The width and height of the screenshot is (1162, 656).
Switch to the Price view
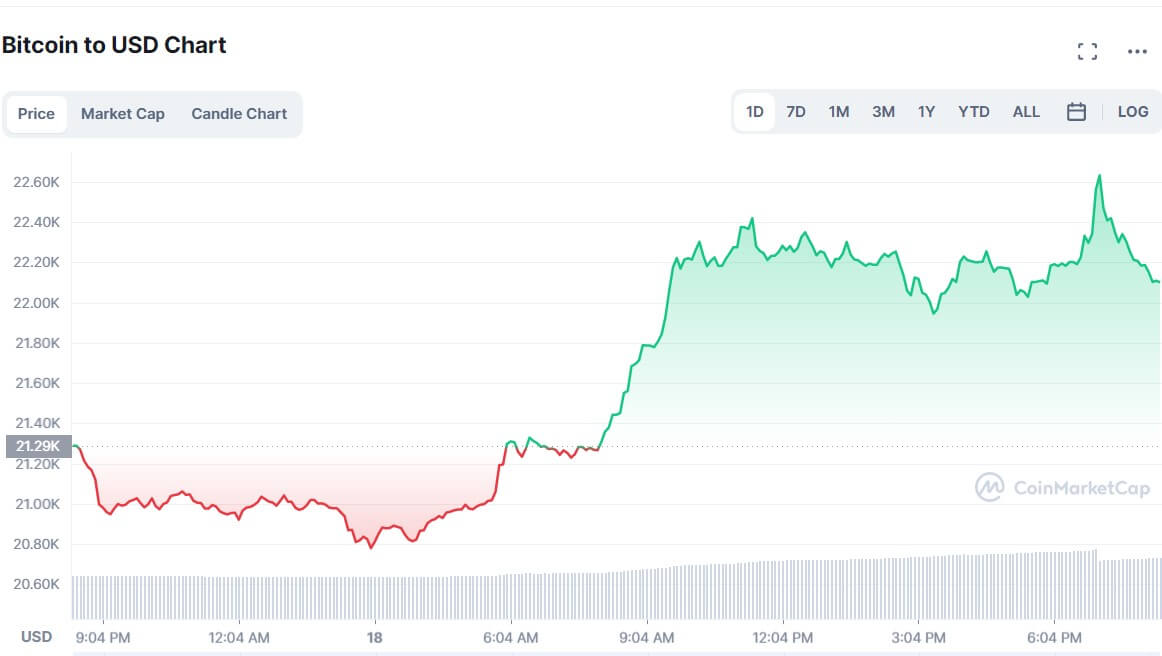pos(36,114)
